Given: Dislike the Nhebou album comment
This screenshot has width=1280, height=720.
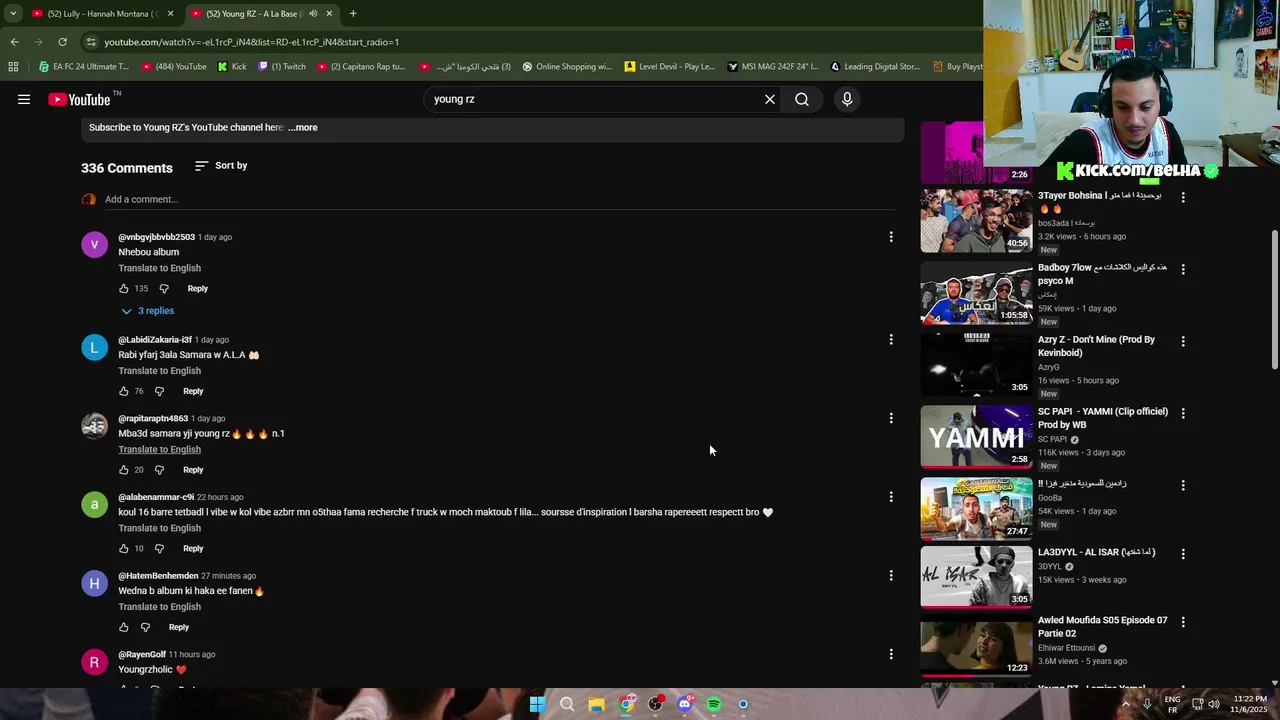Looking at the screenshot, I should tap(164, 288).
